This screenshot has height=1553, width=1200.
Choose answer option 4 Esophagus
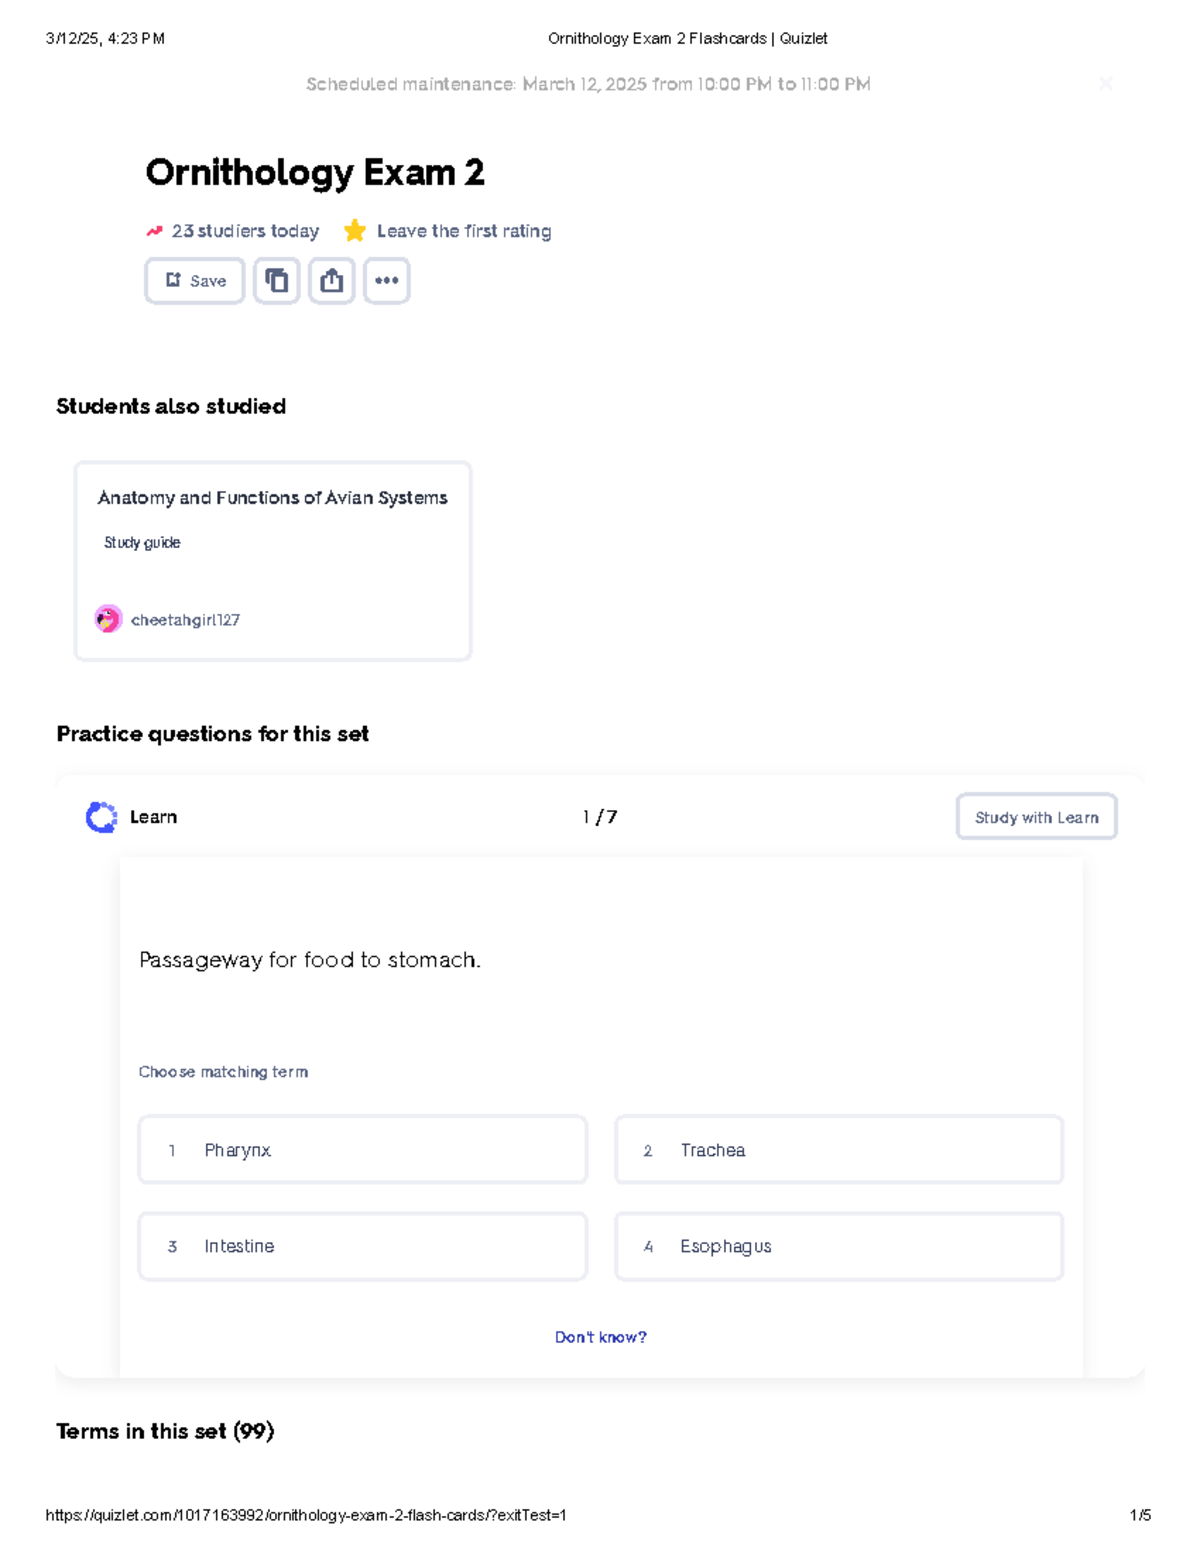pyautogui.click(x=838, y=1246)
